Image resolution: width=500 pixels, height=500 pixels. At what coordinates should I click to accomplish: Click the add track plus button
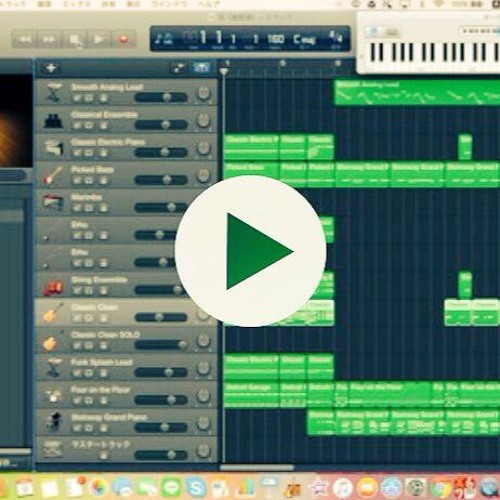click(x=51, y=69)
